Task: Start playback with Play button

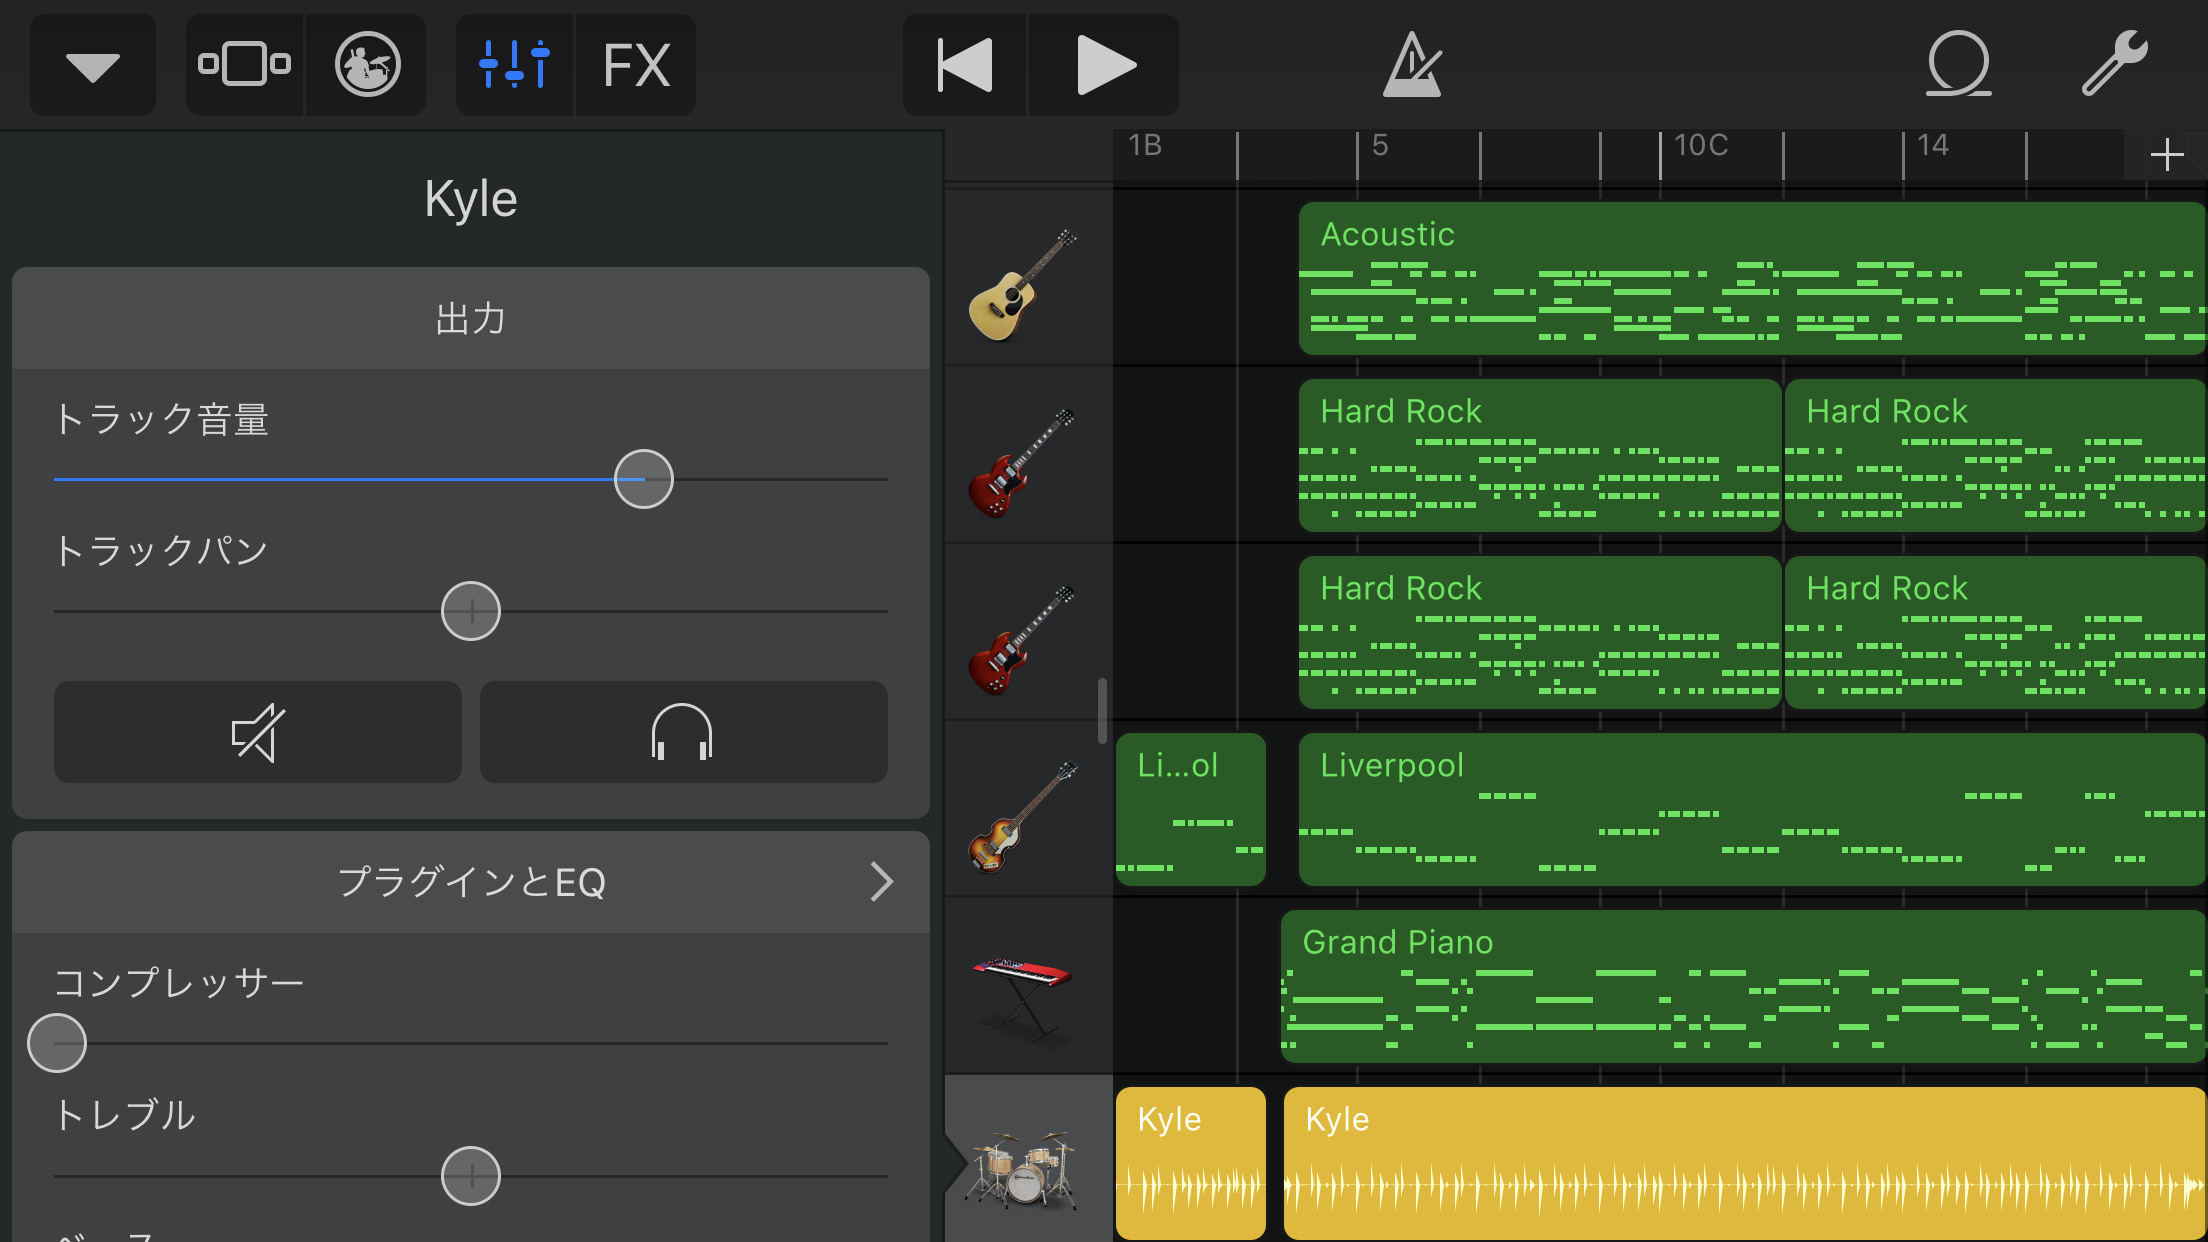Action: [1105, 65]
